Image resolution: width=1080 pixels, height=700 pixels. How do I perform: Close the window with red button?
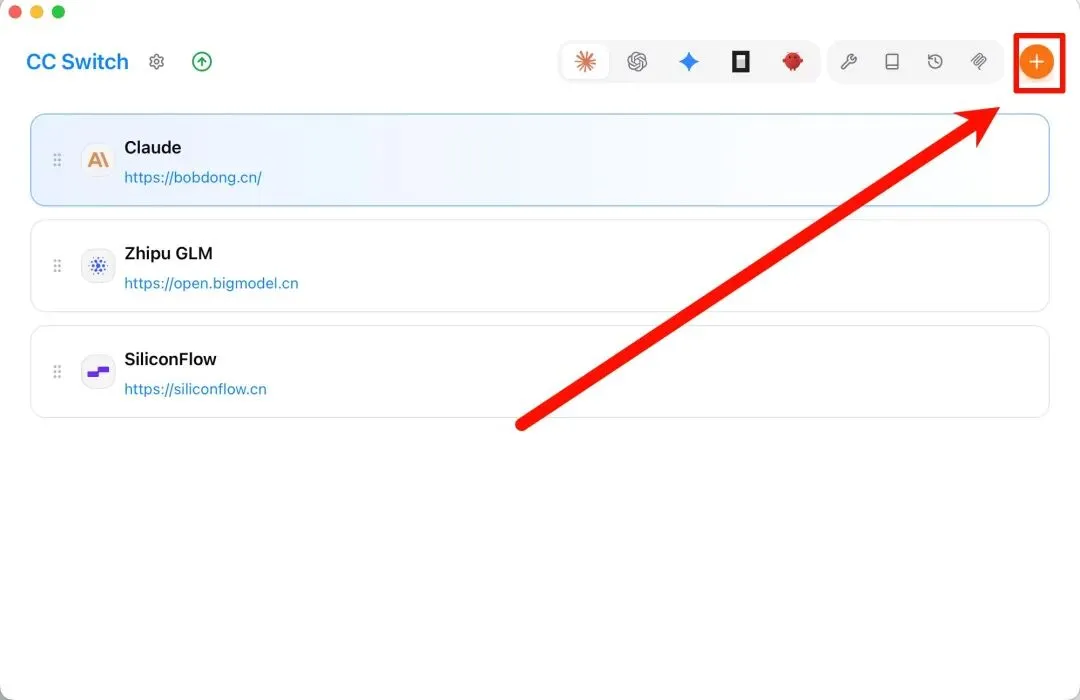pyautogui.click(x=15, y=12)
